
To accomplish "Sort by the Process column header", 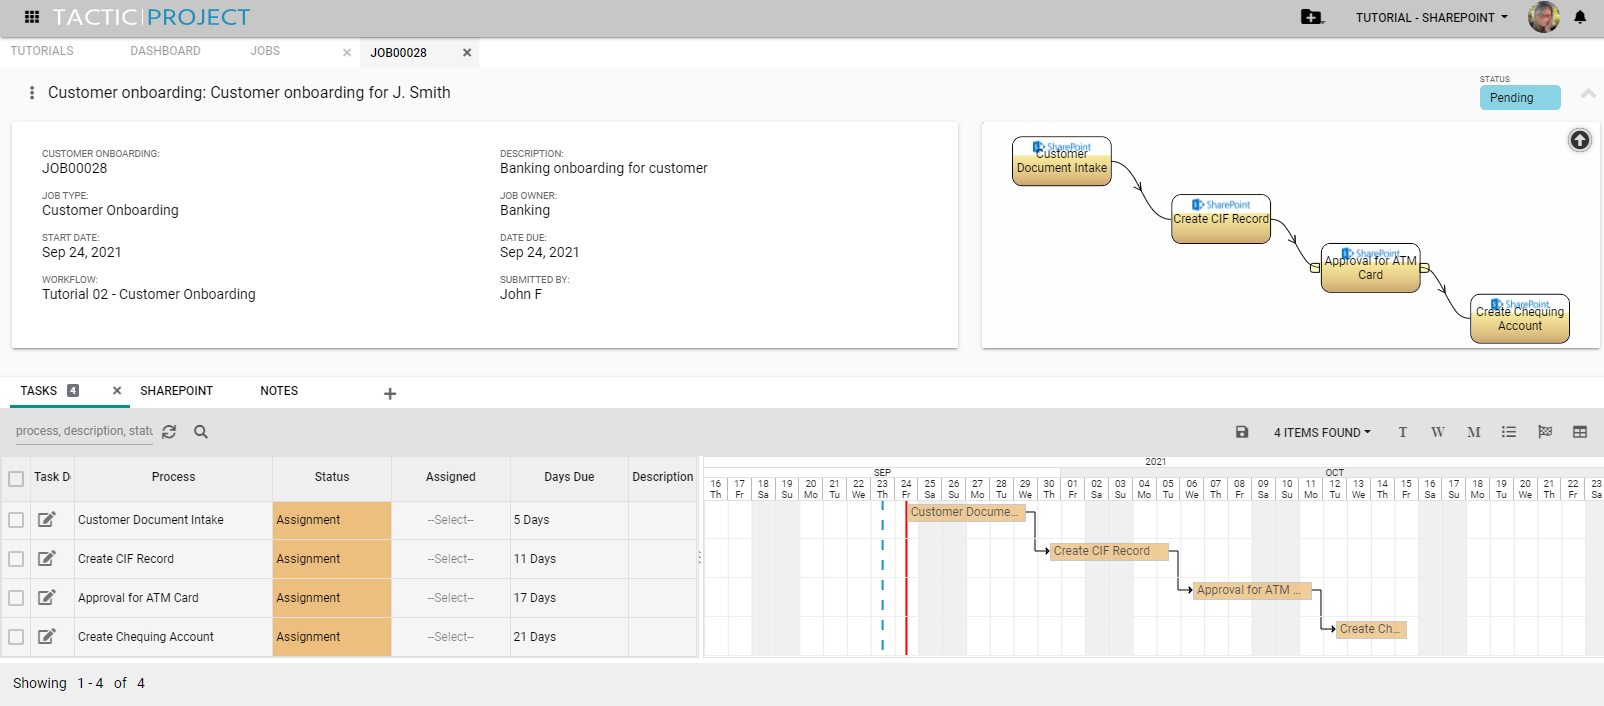I will (x=173, y=477).
